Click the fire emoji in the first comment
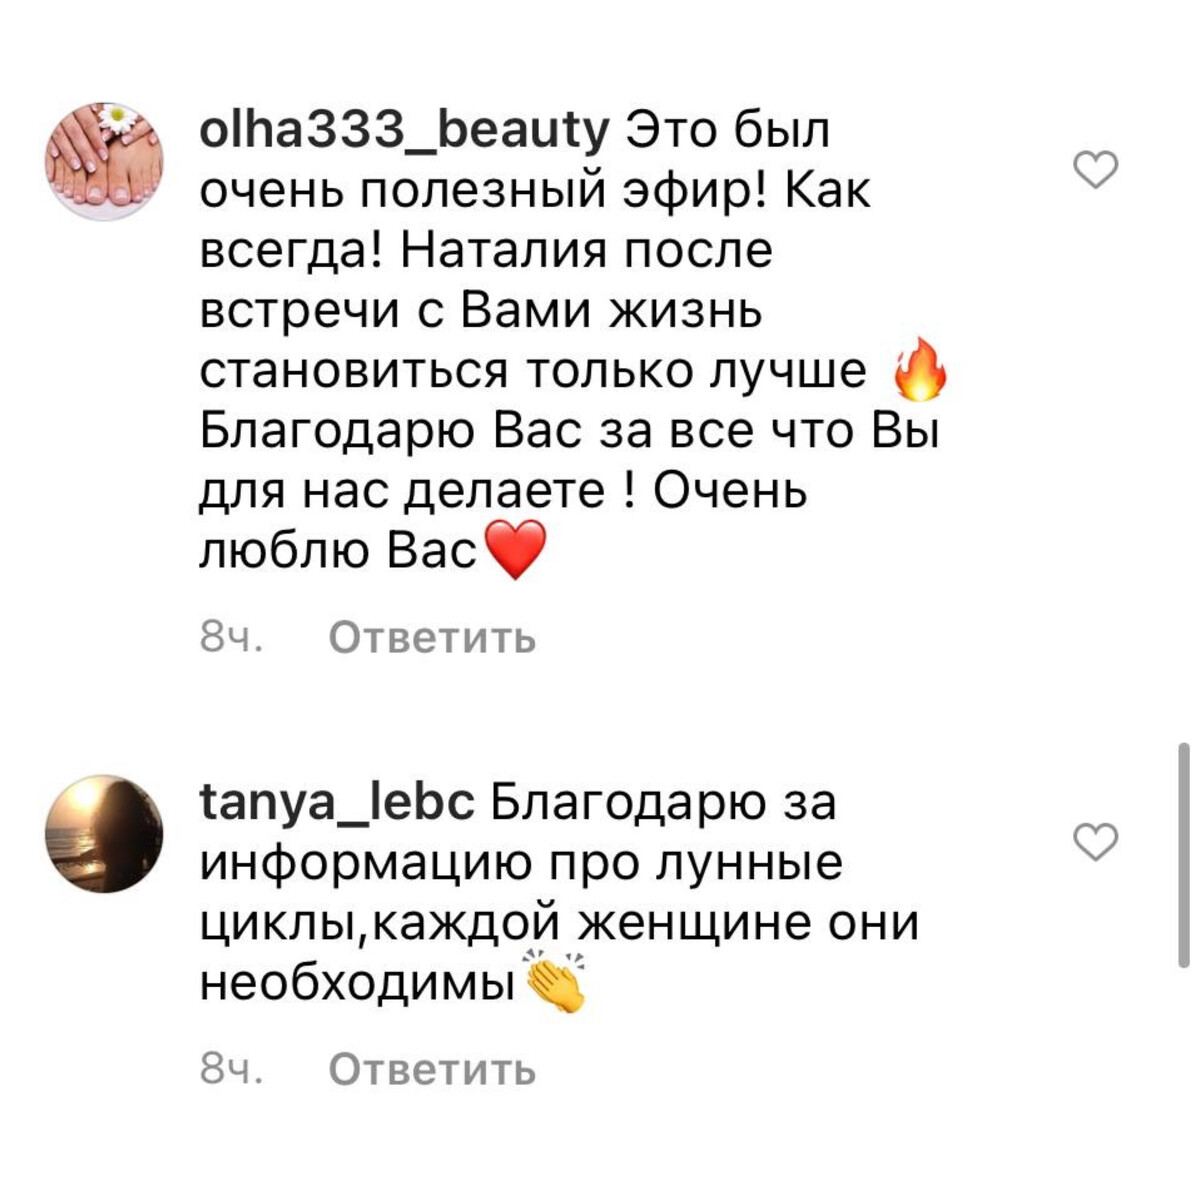The width and height of the screenshot is (1200, 1200). coord(916,370)
